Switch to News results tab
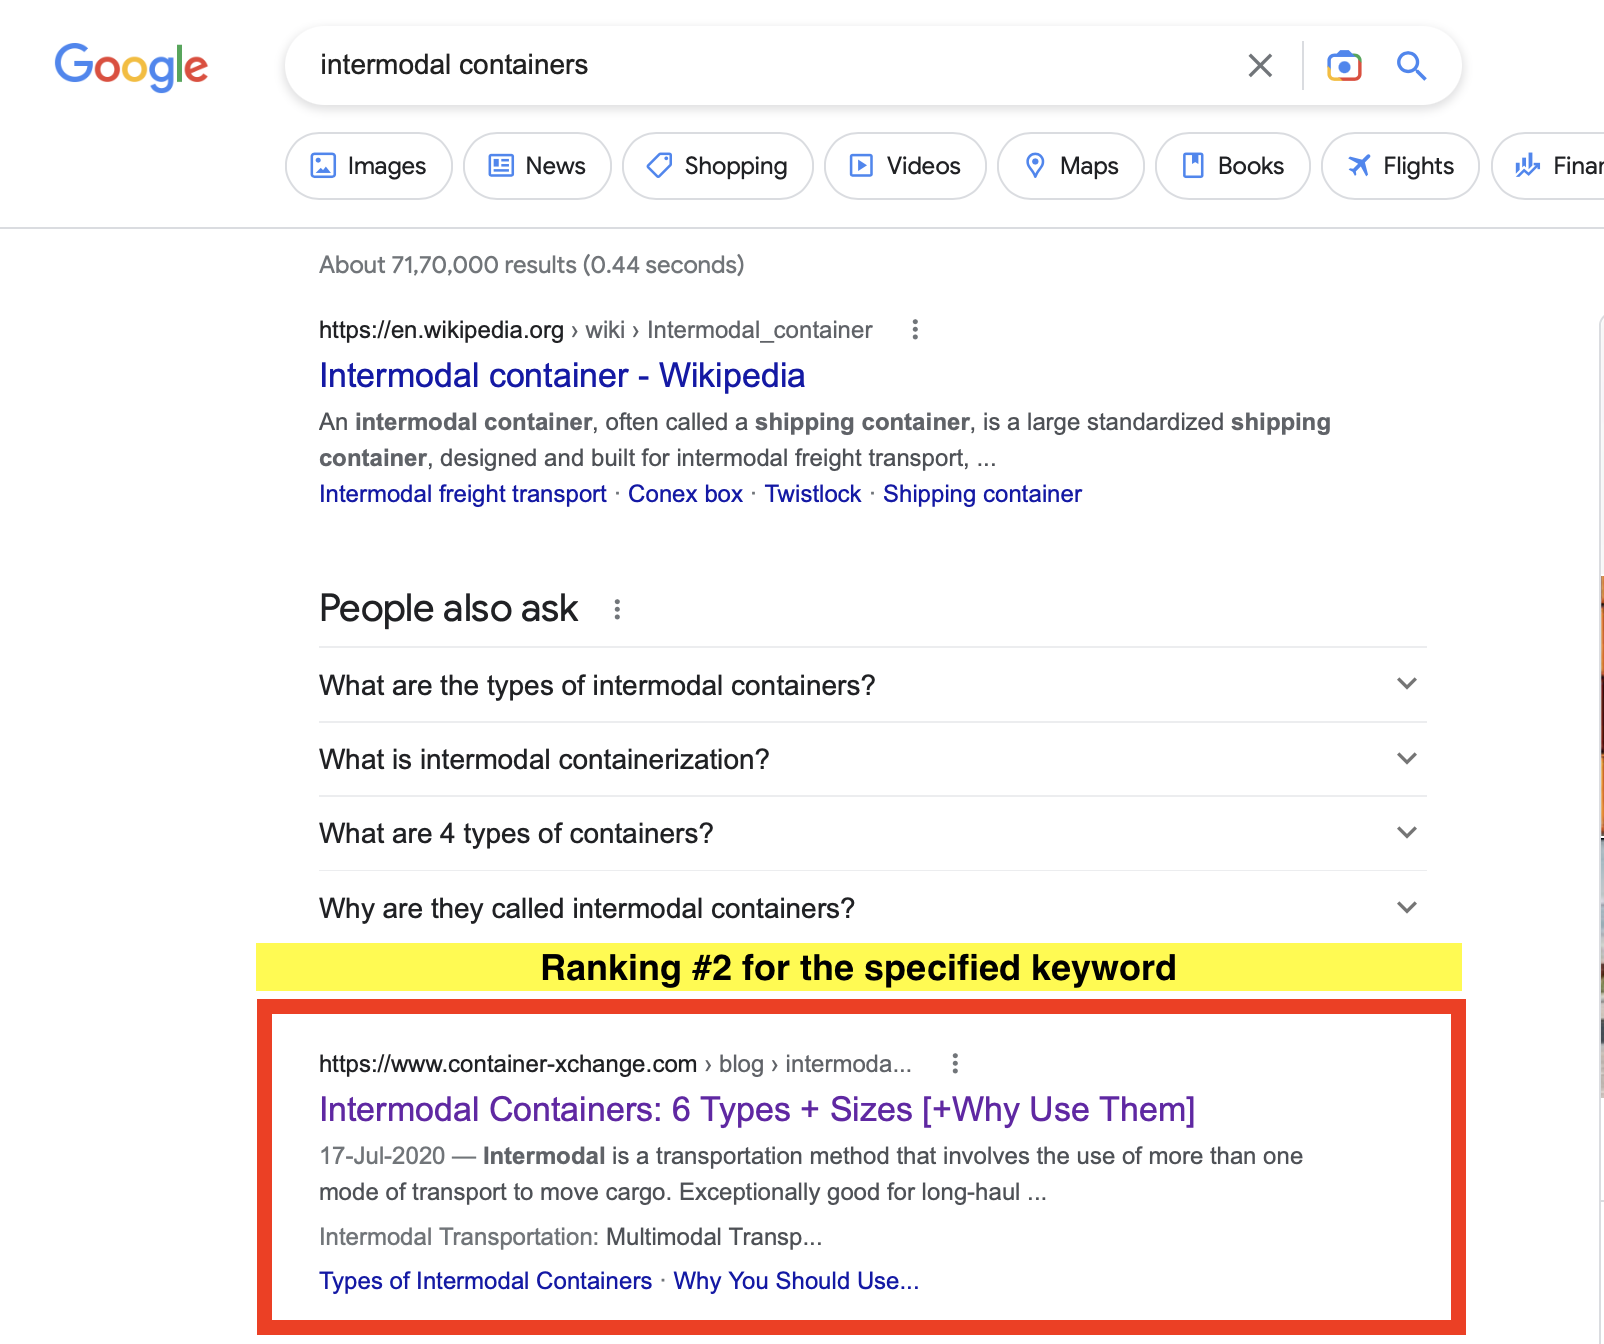The height and width of the screenshot is (1344, 1604). [x=537, y=166]
